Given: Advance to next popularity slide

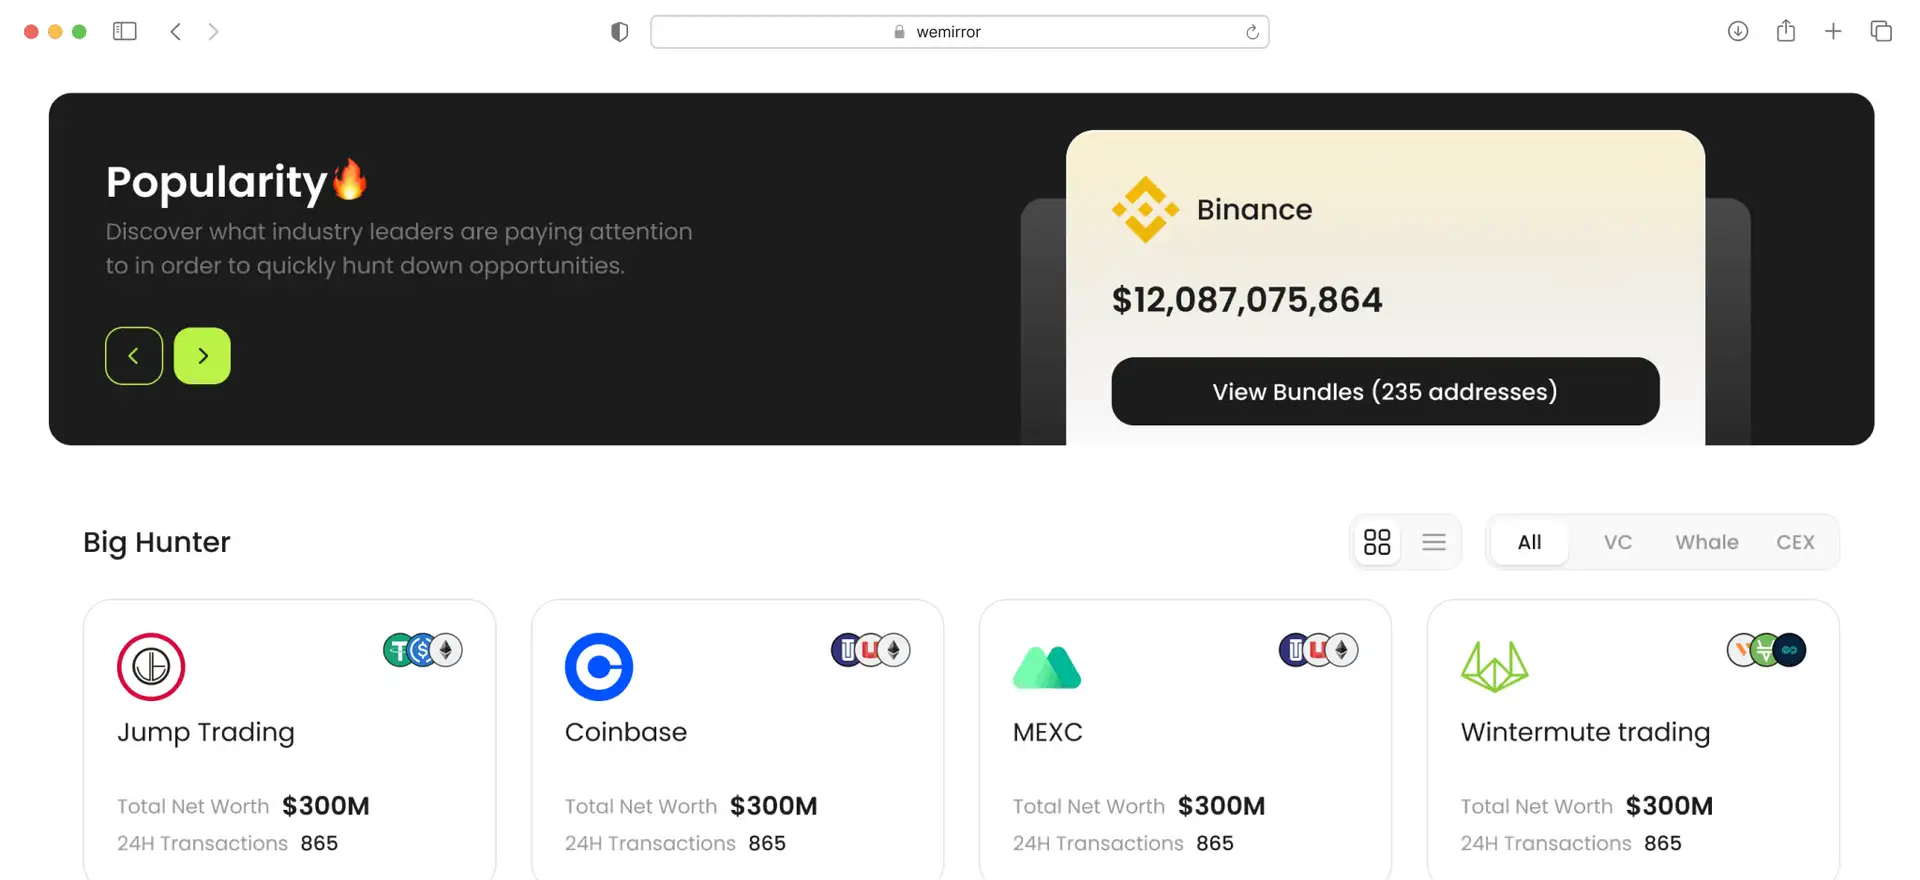Looking at the screenshot, I should click(202, 356).
